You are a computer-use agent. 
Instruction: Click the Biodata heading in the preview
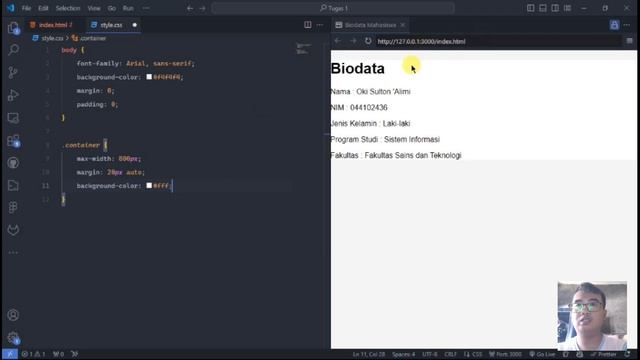click(x=358, y=69)
